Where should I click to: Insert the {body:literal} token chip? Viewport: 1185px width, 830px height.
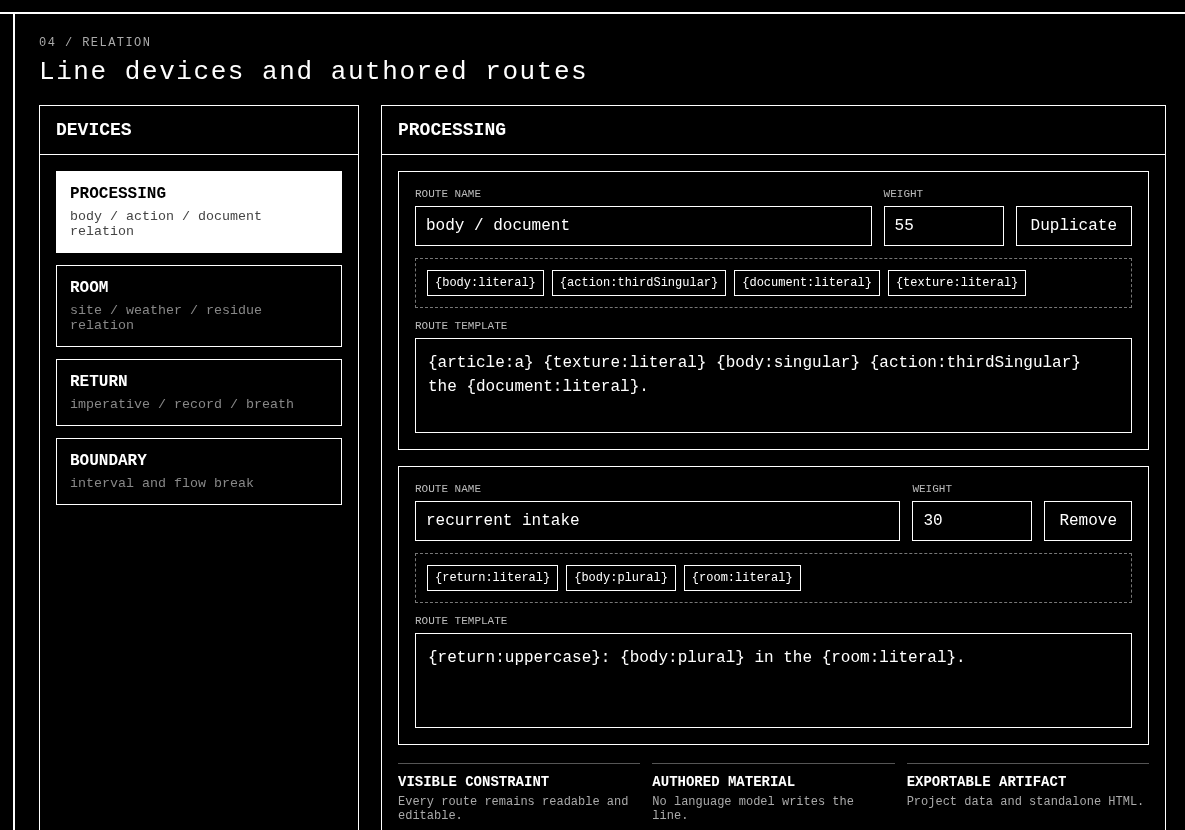coord(485,283)
